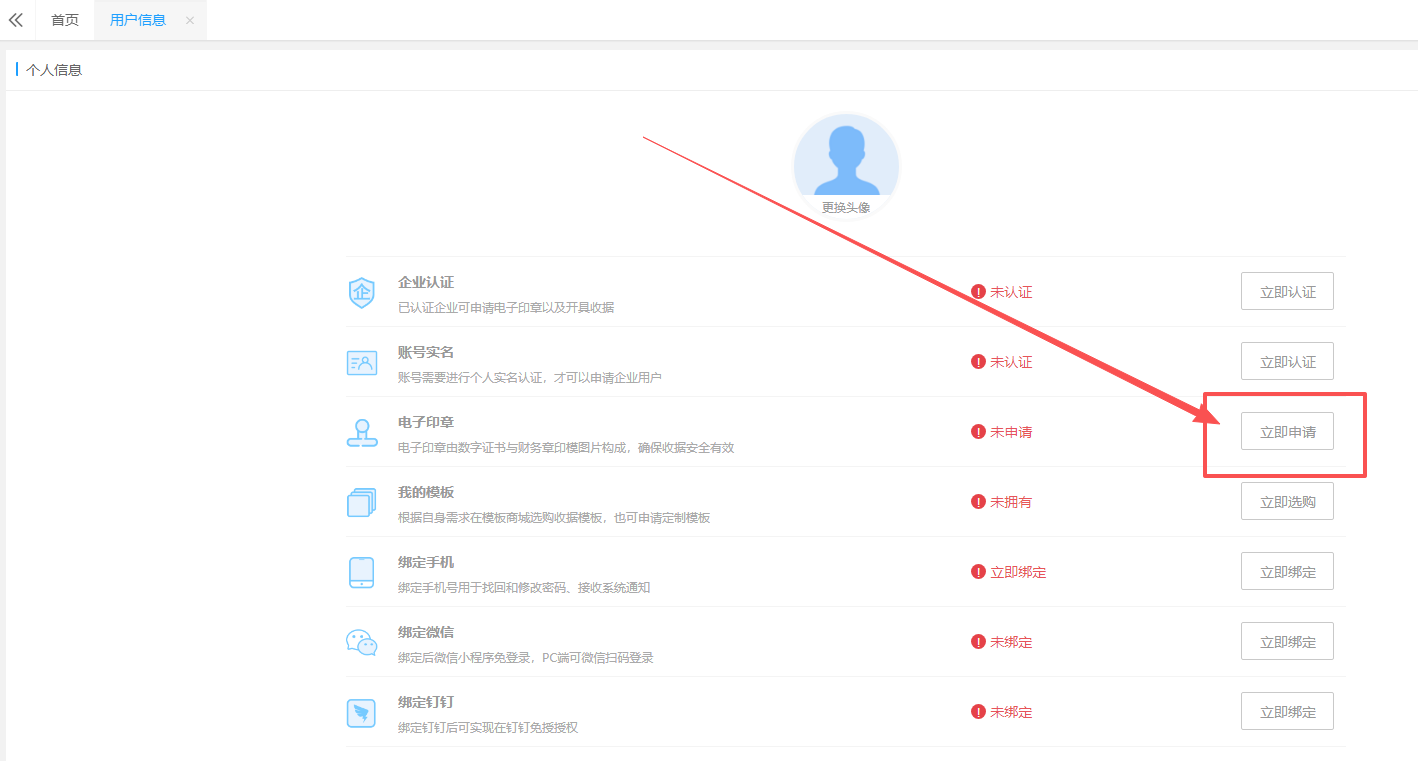1418x761 pixels.
Task: Click the 我的模板 stacked pages icon
Action: [x=361, y=502]
